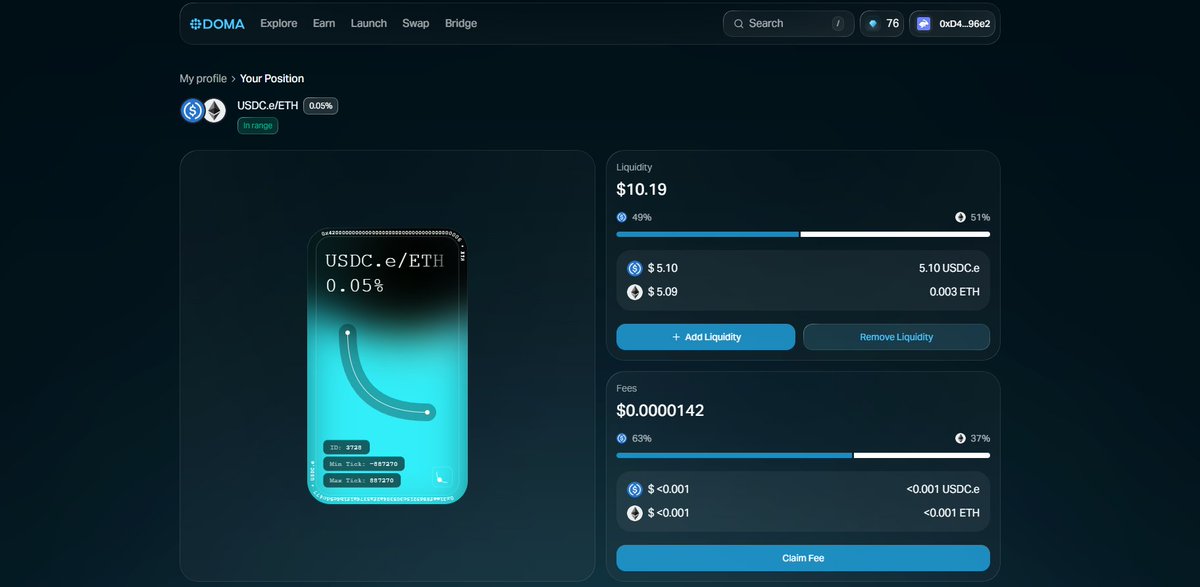Click the 0.003 ETH amount
Image resolution: width=1200 pixels, height=587 pixels.
click(955, 292)
